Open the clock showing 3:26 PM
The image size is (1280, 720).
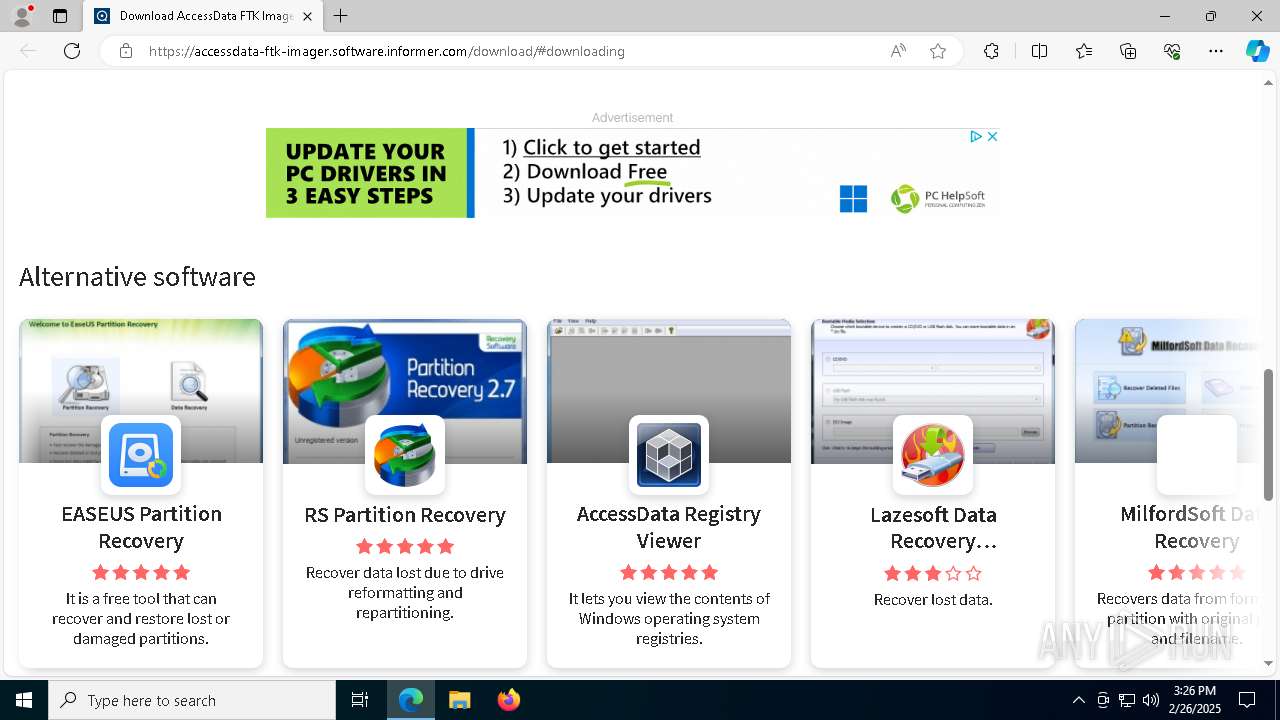pyautogui.click(x=1195, y=700)
